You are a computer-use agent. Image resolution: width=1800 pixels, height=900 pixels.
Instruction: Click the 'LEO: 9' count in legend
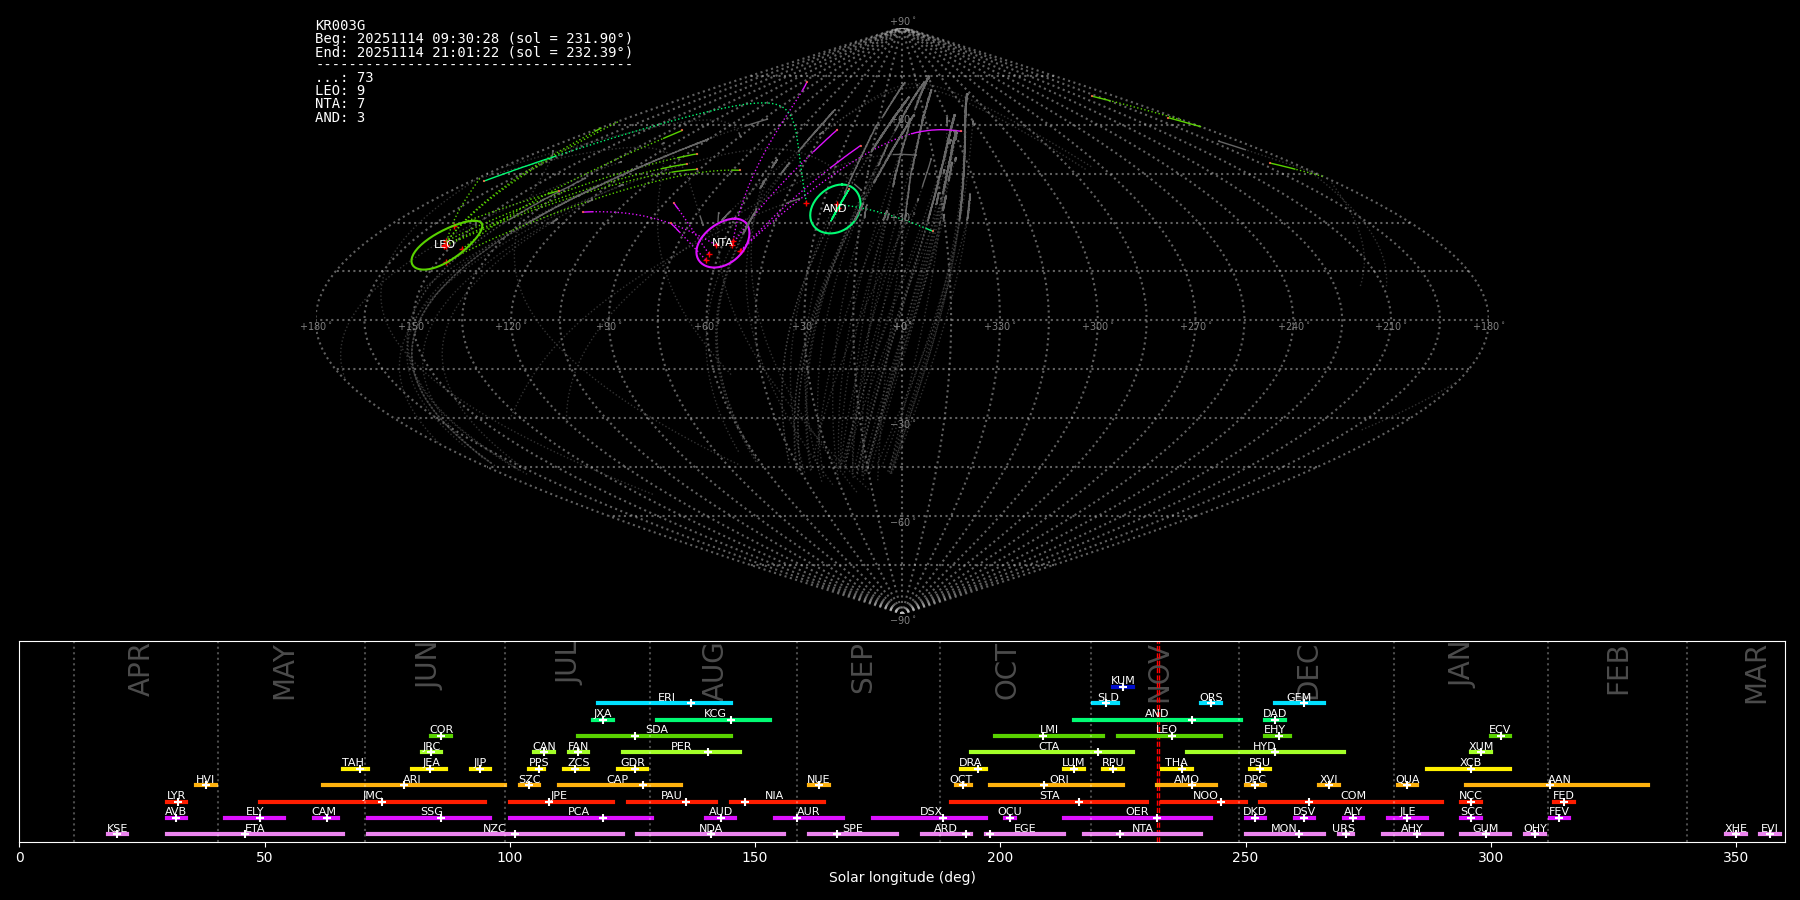click(340, 91)
